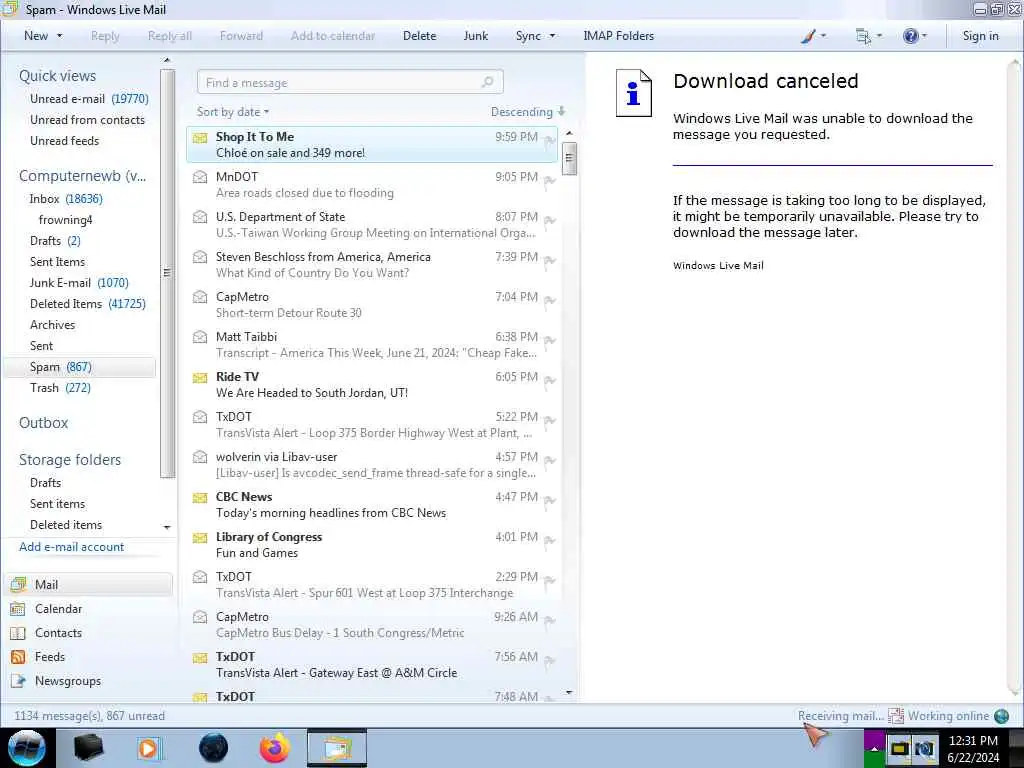This screenshot has width=1024, height=768.
Task: Open the dark globe browser taskbar icon
Action: click(x=213, y=748)
